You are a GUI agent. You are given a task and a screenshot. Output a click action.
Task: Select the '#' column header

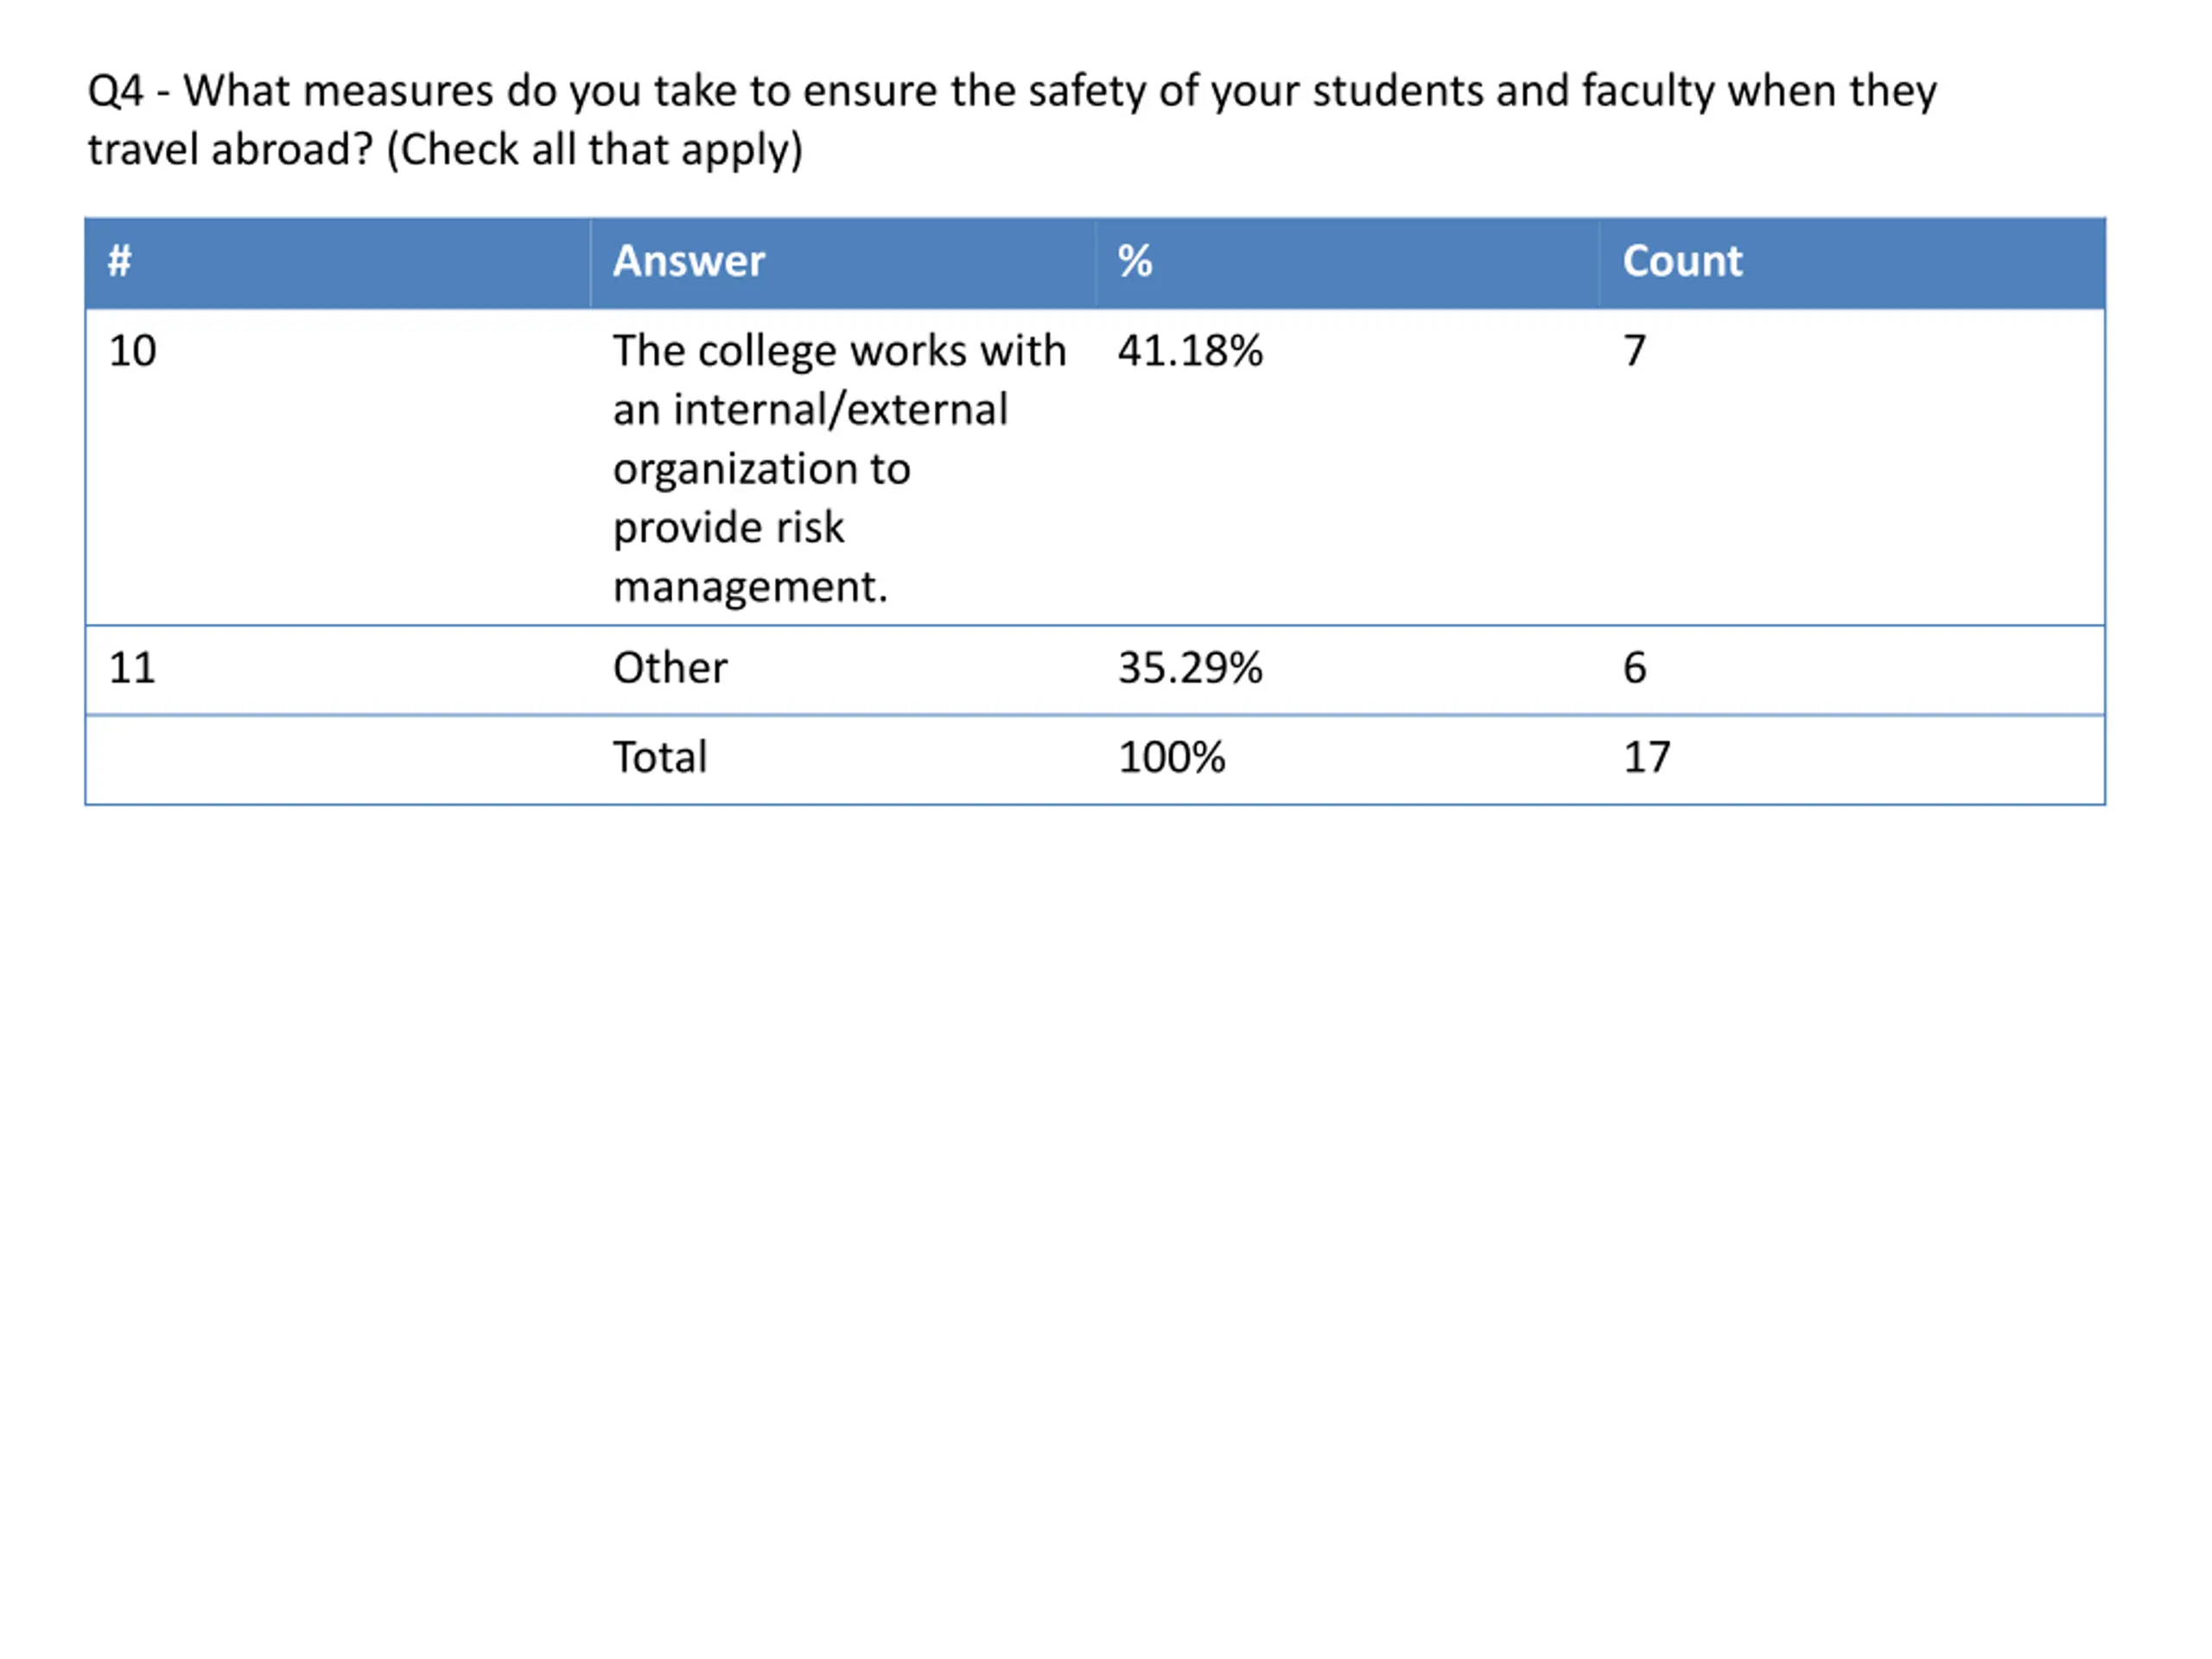tap(338, 263)
